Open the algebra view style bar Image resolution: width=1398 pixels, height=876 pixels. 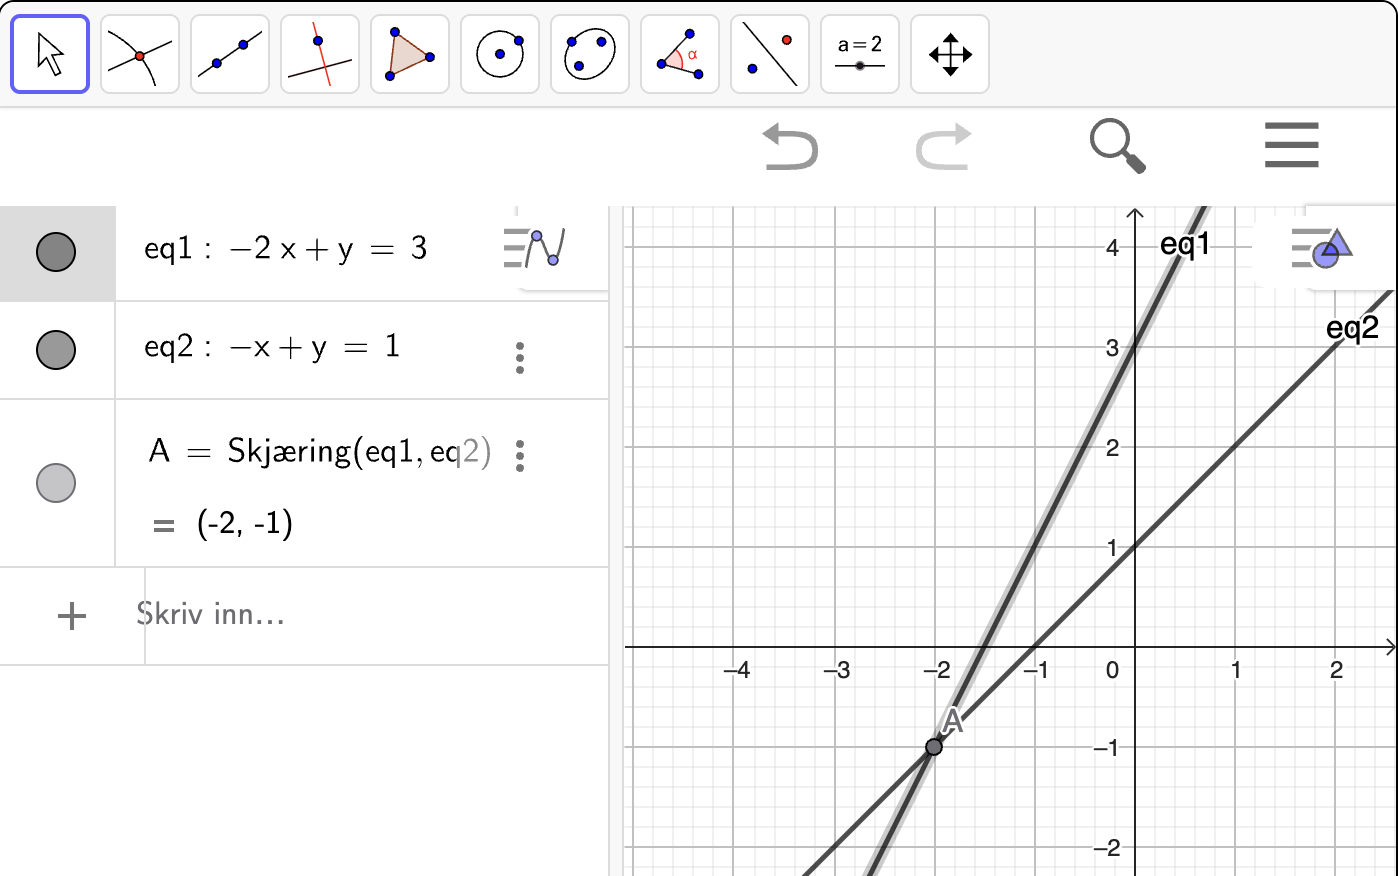(535, 248)
